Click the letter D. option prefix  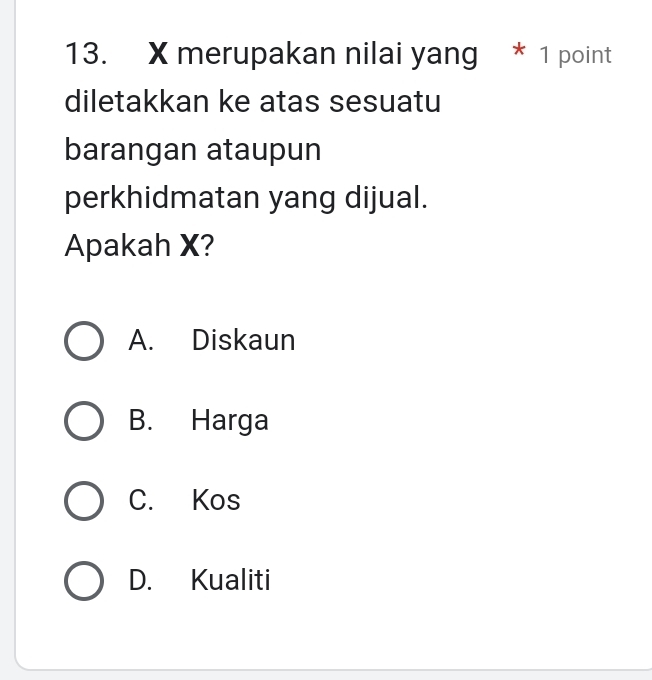[142, 580]
